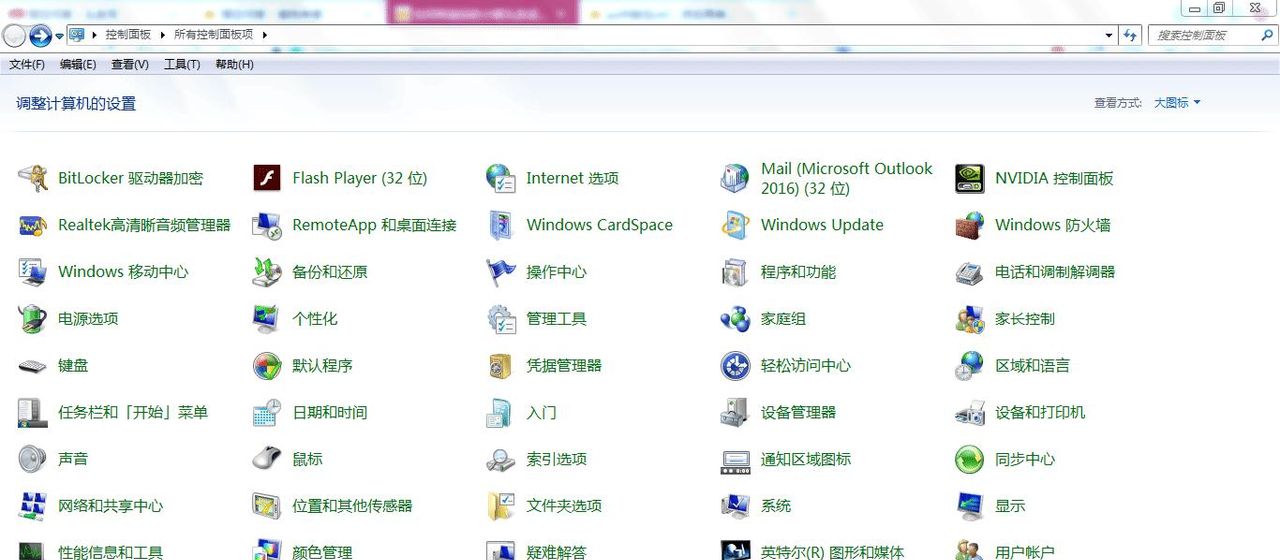Image resolution: width=1280 pixels, height=560 pixels.
Task: Open the 声音 speaker icon
Action: tap(33, 460)
